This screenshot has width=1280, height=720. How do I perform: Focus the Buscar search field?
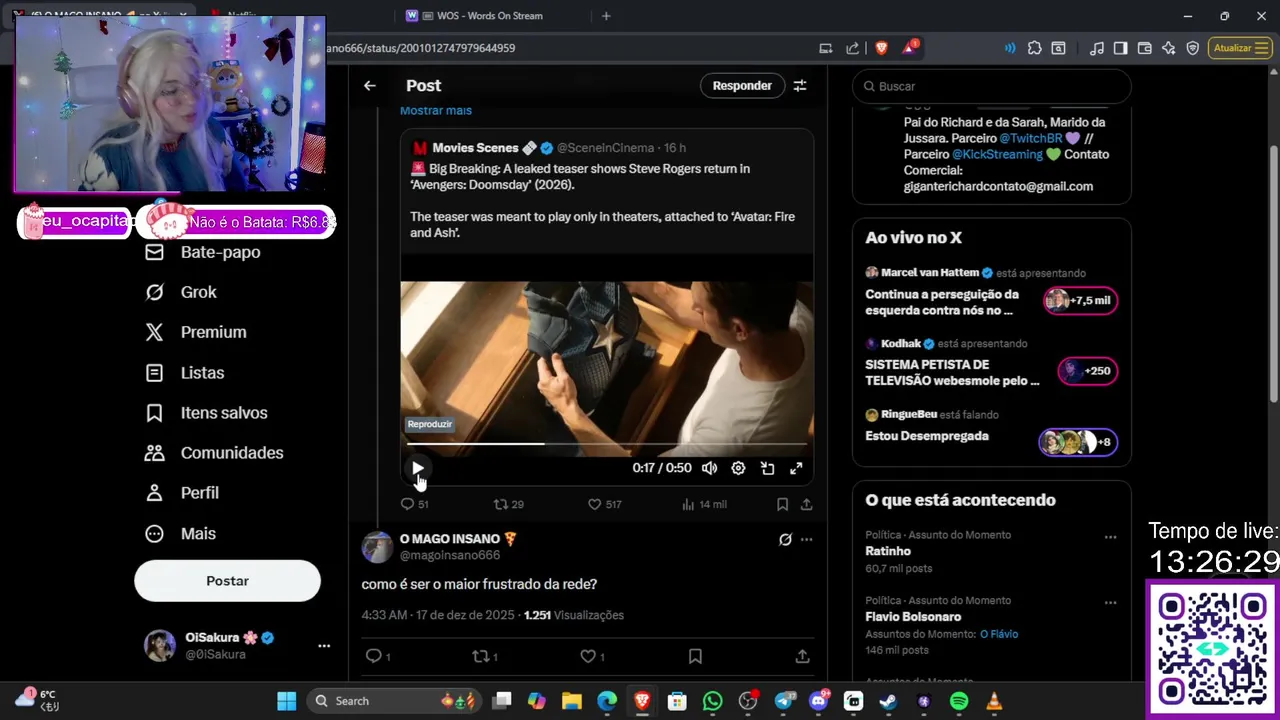pos(992,87)
